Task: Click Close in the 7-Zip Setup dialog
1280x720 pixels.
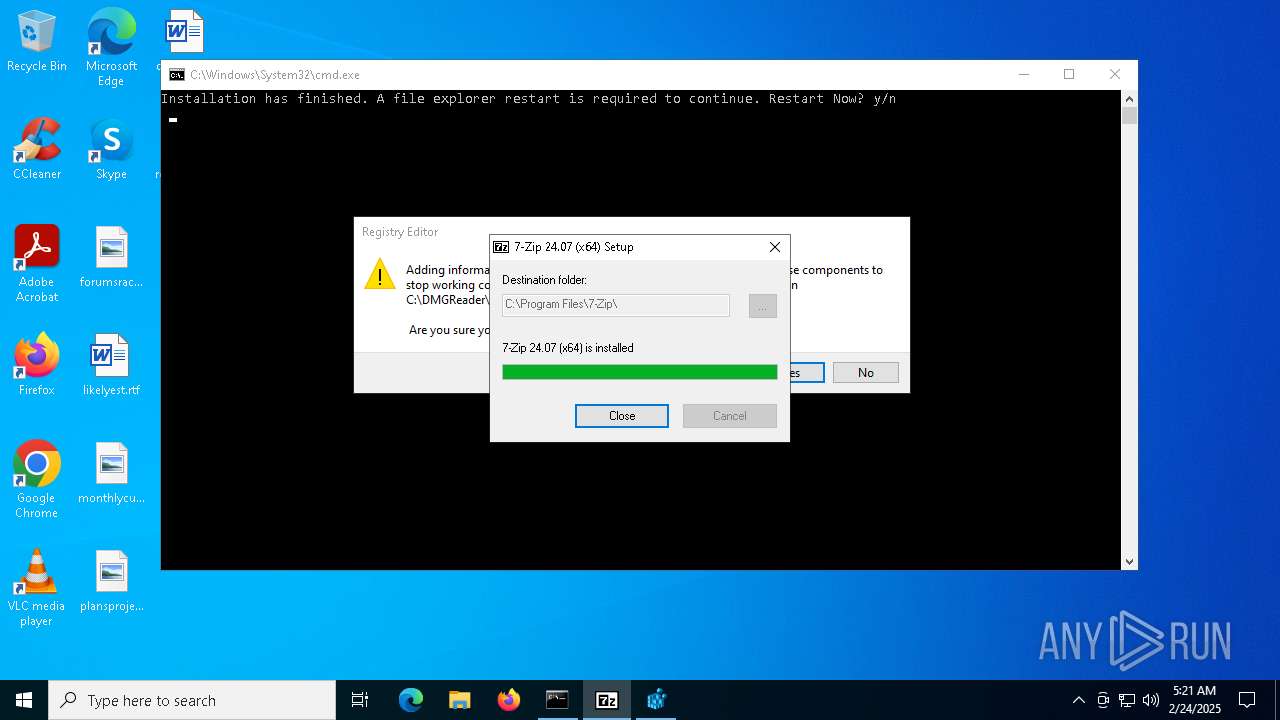Action: coord(622,416)
